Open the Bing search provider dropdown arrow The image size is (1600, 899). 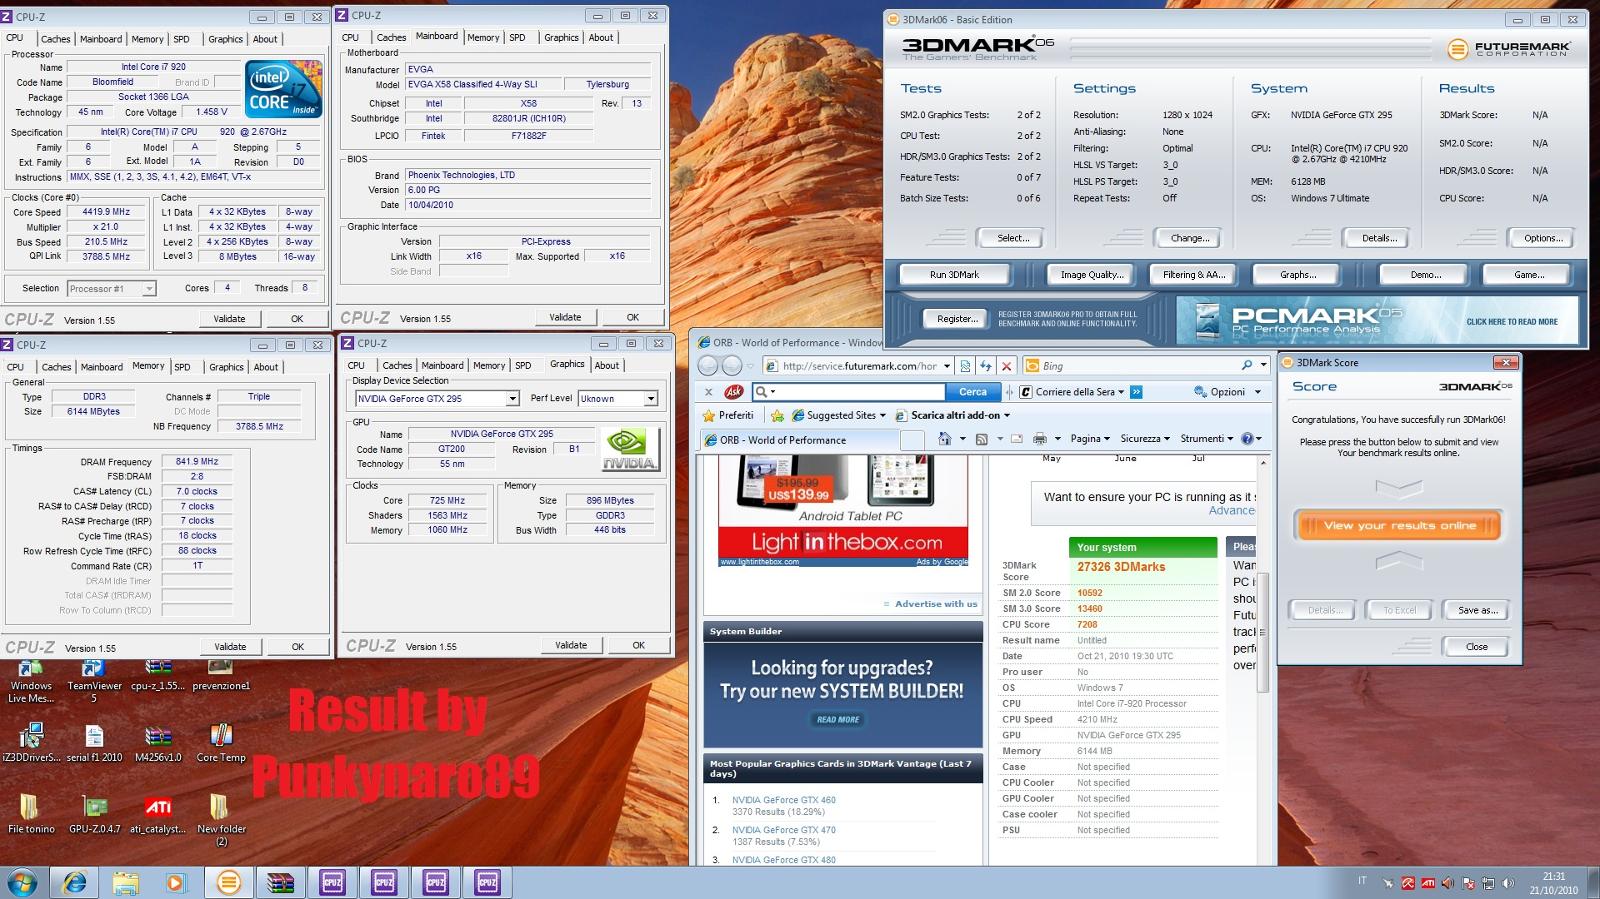pos(1263,366)
